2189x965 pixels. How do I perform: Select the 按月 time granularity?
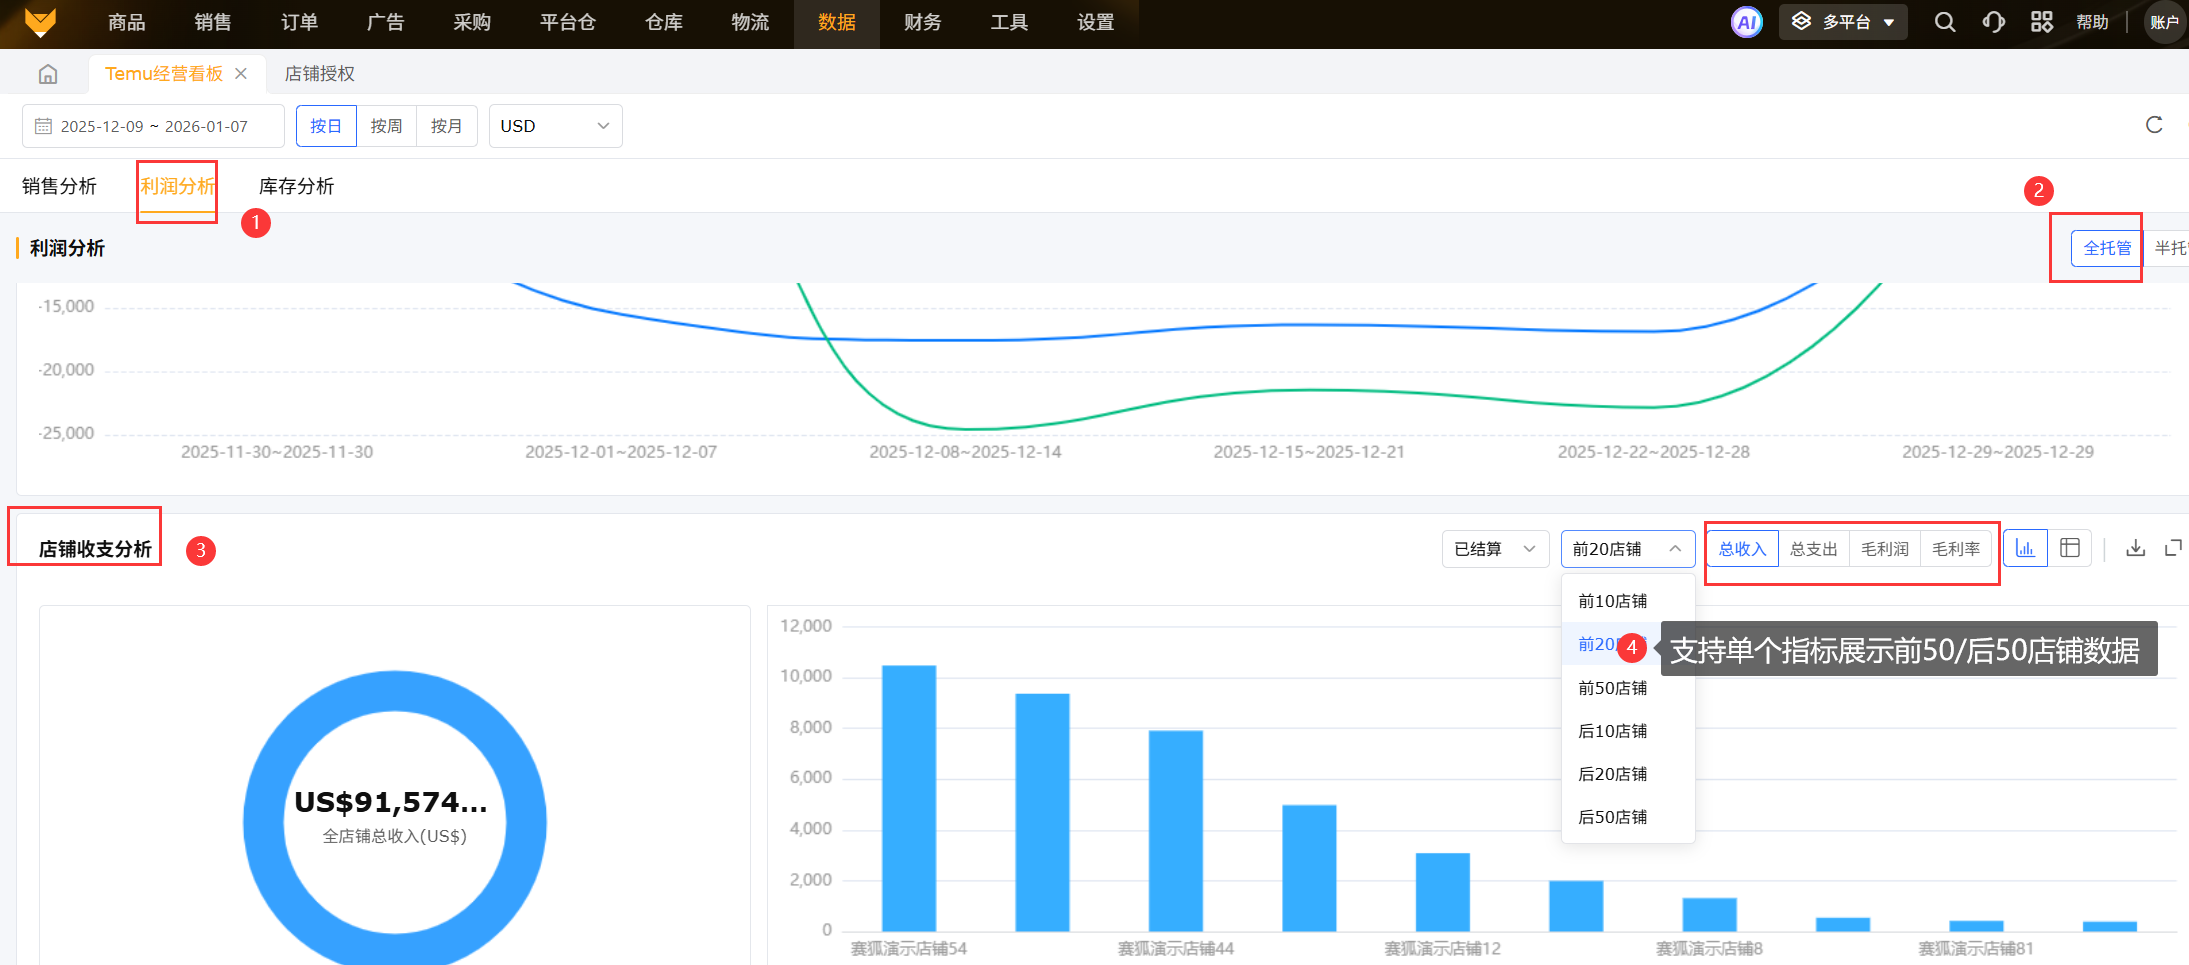[x=446, y=126]
